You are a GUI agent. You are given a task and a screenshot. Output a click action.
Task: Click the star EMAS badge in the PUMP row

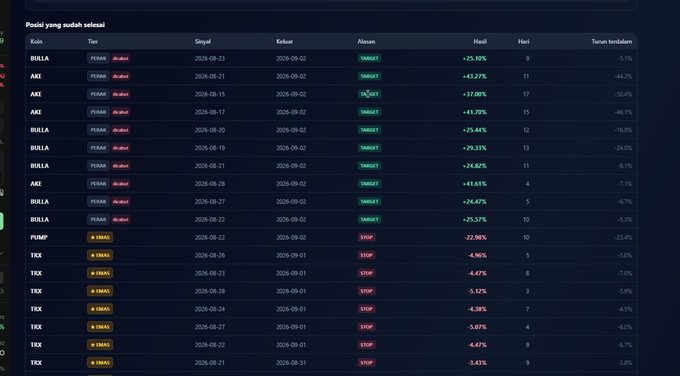coord(100,237)
